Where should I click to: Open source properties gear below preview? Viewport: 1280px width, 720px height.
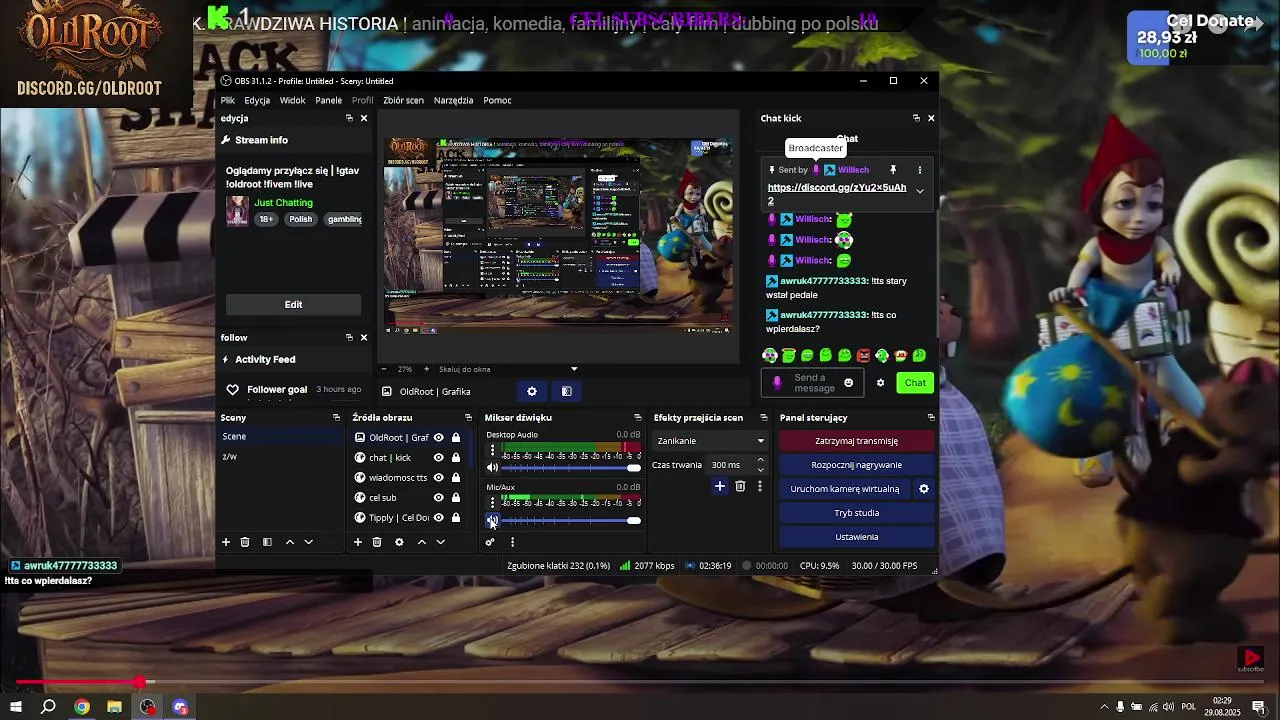pyautogui.click(x=532, y=391)
